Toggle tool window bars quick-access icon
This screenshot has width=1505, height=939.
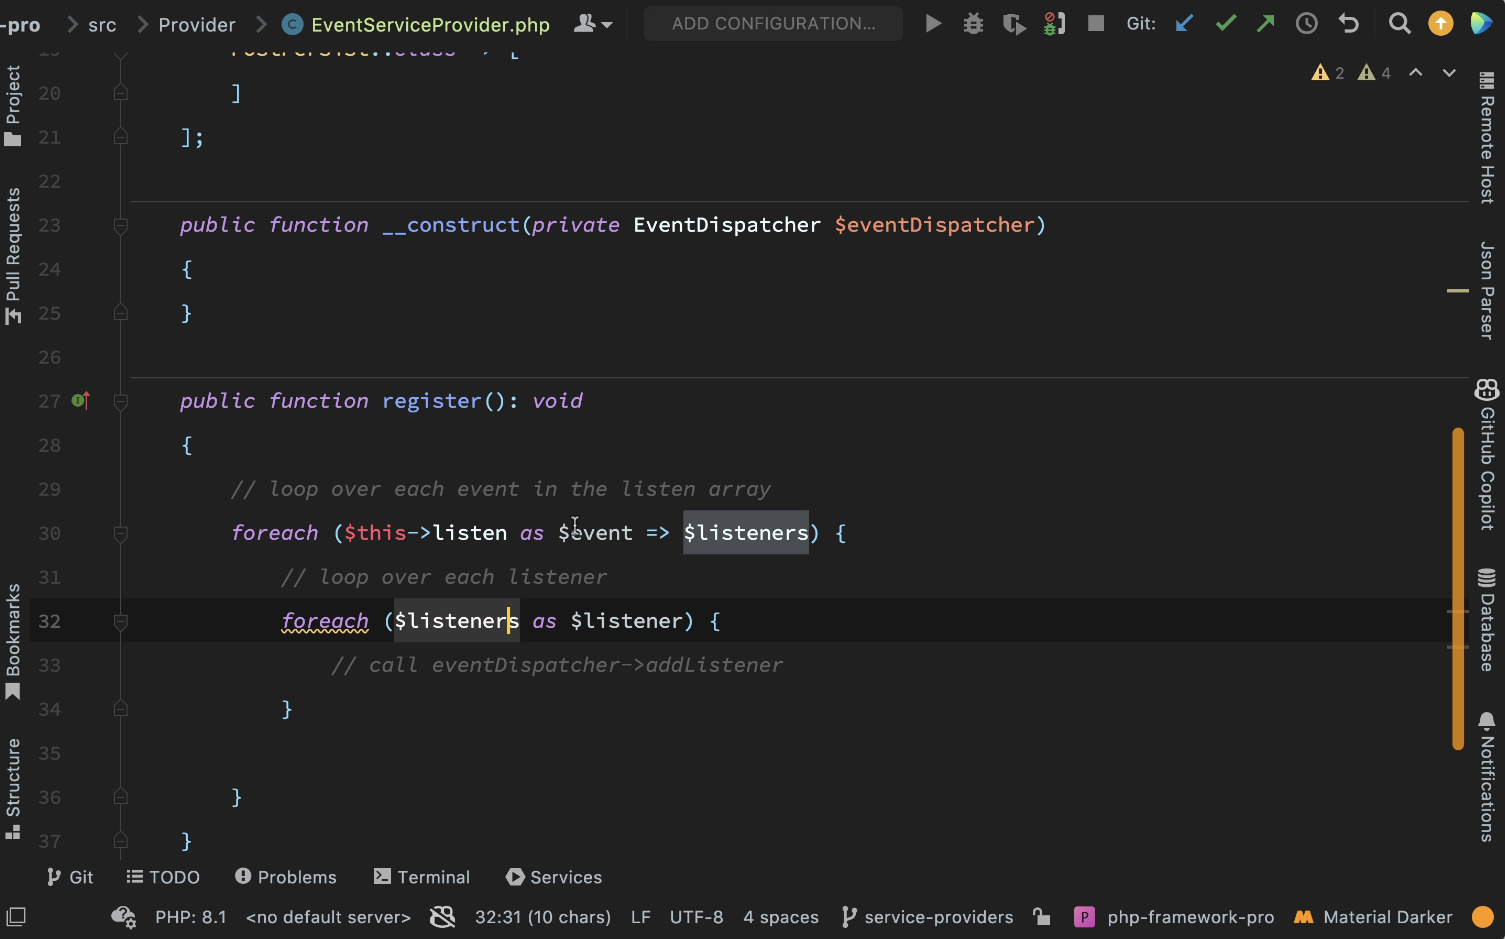pos(16,917)
